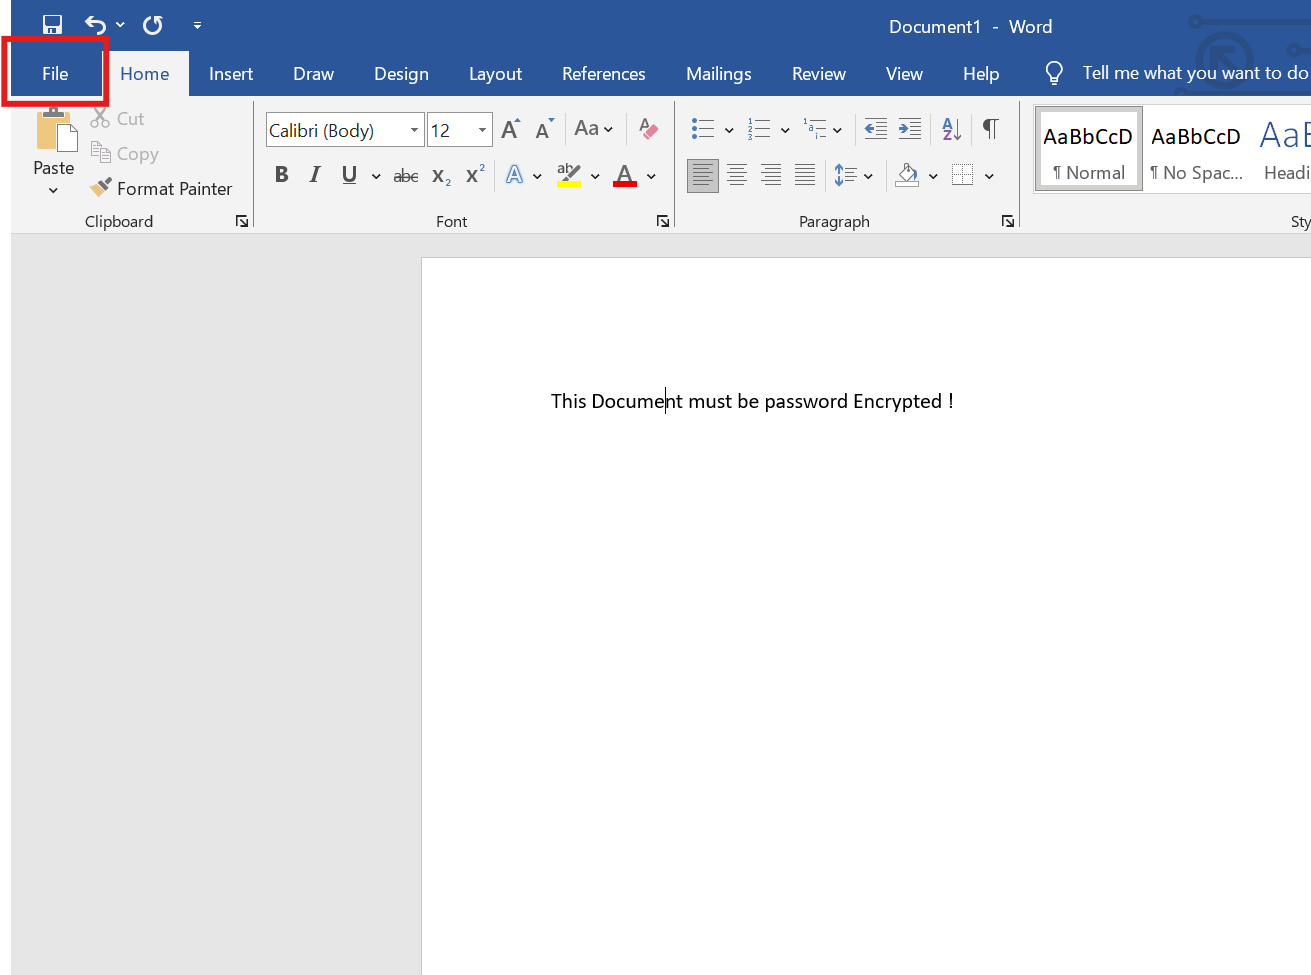Toggle Bold formatting
The width and height of the screenshot is (1311, 975).
[x=282, y=175]
